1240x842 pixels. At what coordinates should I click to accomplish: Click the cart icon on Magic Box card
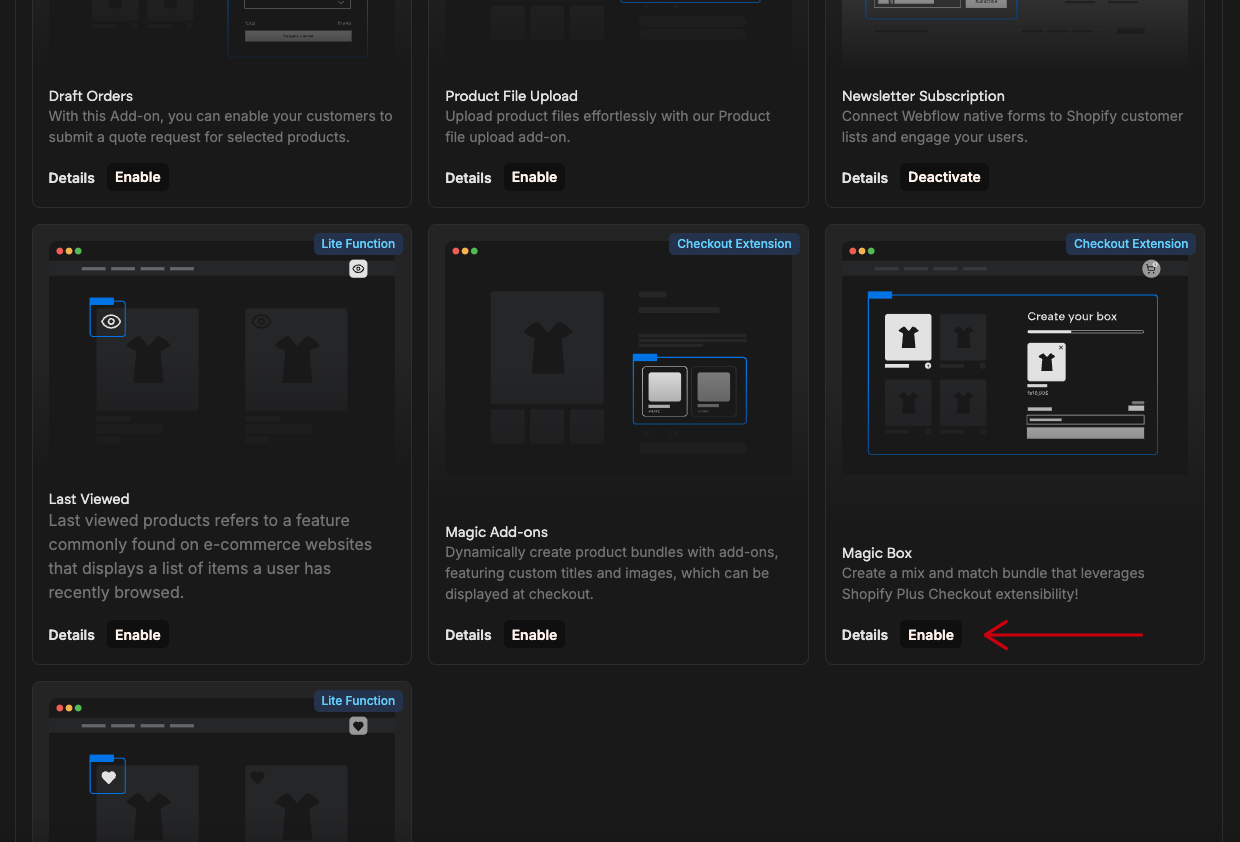1151,269
